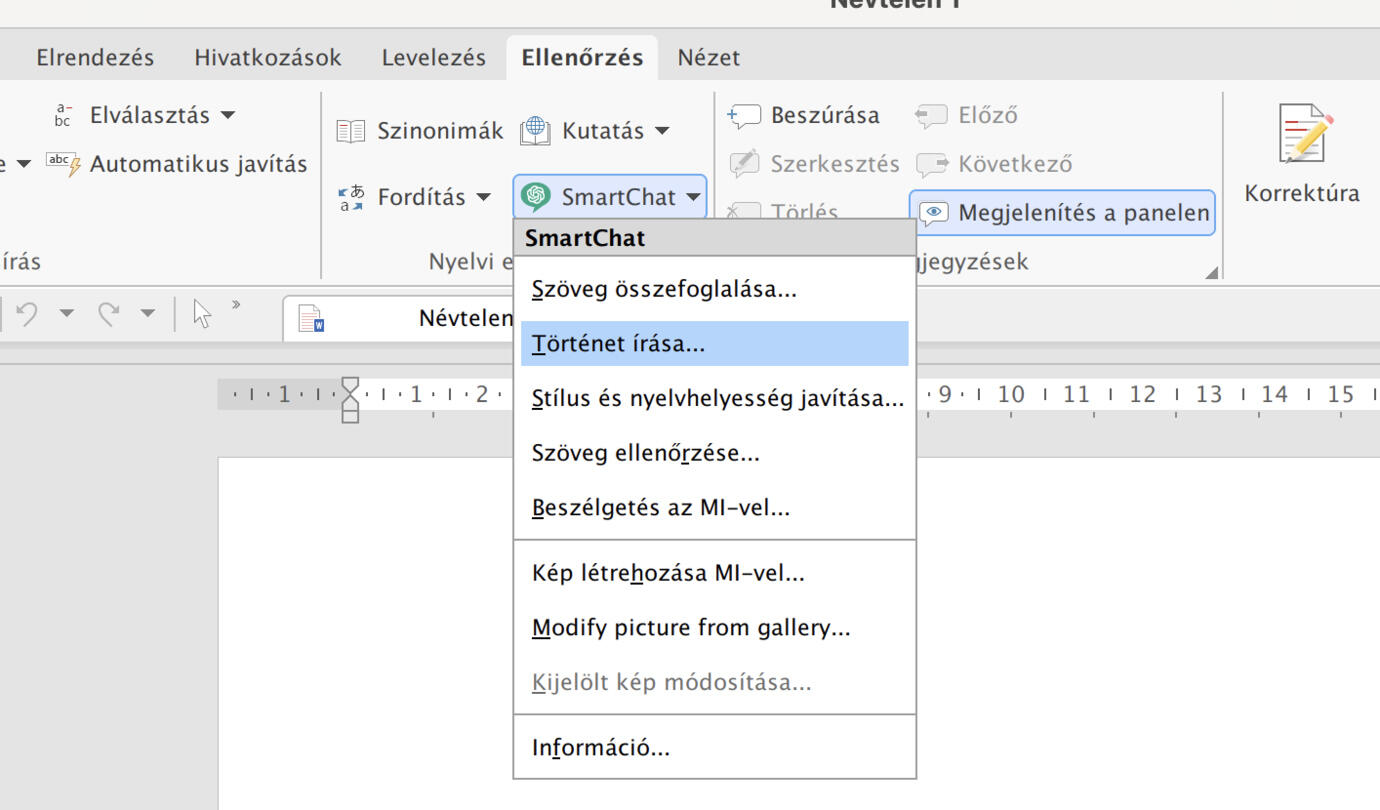Toggle Megjelenítés a panelen
The image size is (1380, 810).
pos(1062,213)
